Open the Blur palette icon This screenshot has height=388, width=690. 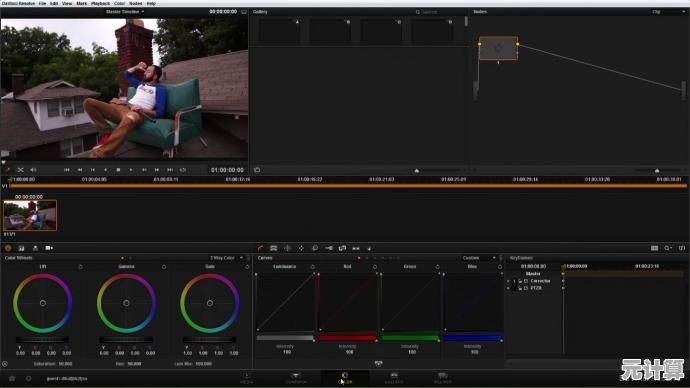click(315, 248)
